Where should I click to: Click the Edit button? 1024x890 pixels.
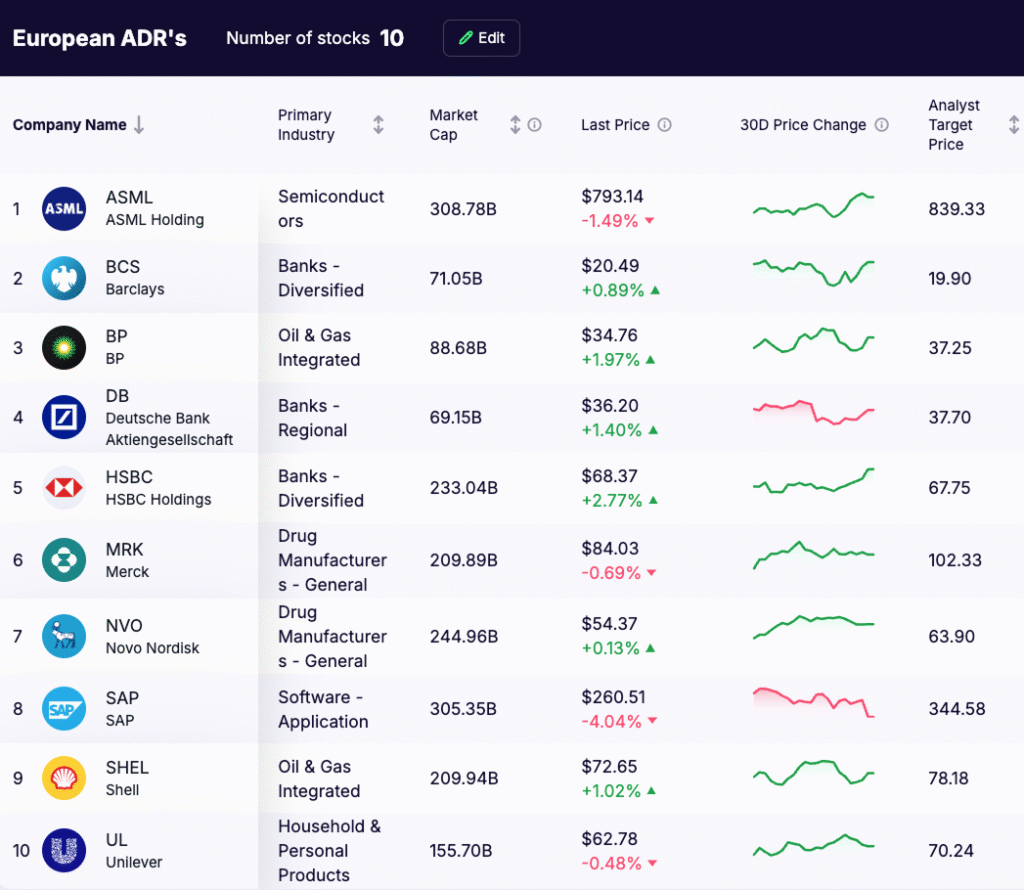481,38
